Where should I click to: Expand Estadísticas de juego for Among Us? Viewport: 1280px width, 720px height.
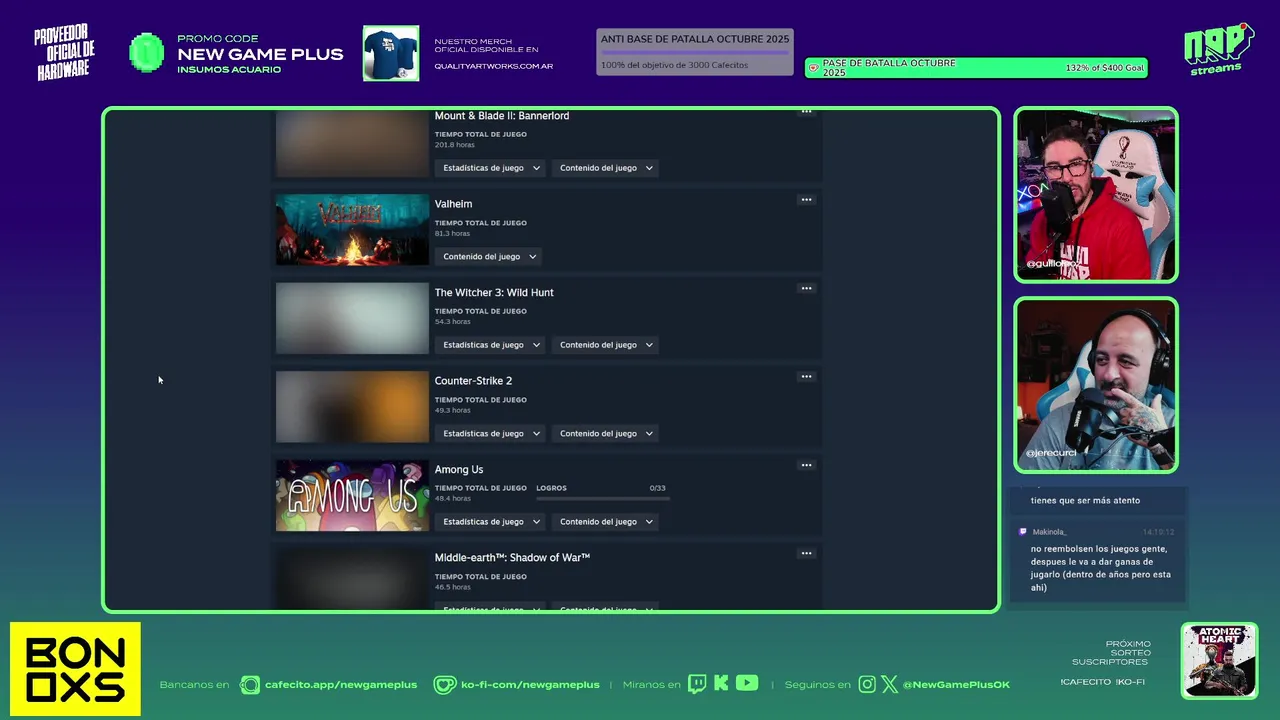[x=491, y=522]
